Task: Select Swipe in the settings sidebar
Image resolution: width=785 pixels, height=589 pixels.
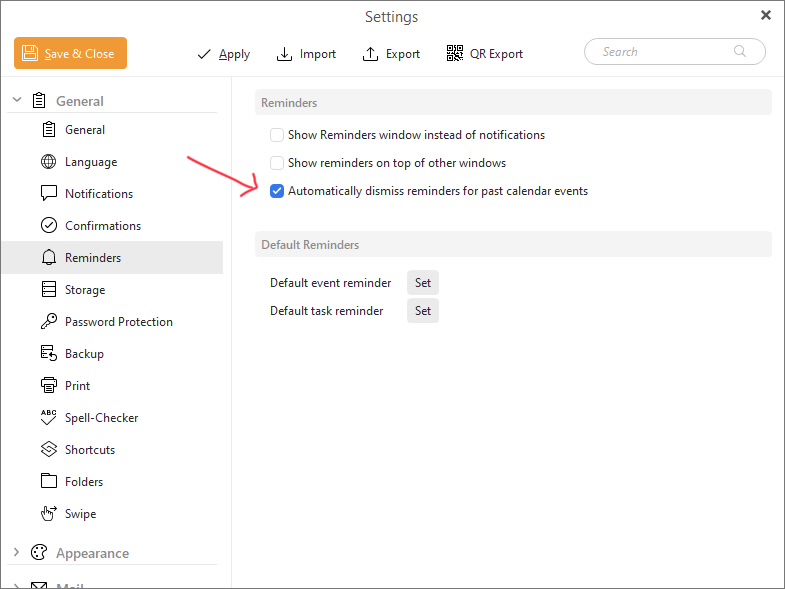Action: (x=80, y=514)
